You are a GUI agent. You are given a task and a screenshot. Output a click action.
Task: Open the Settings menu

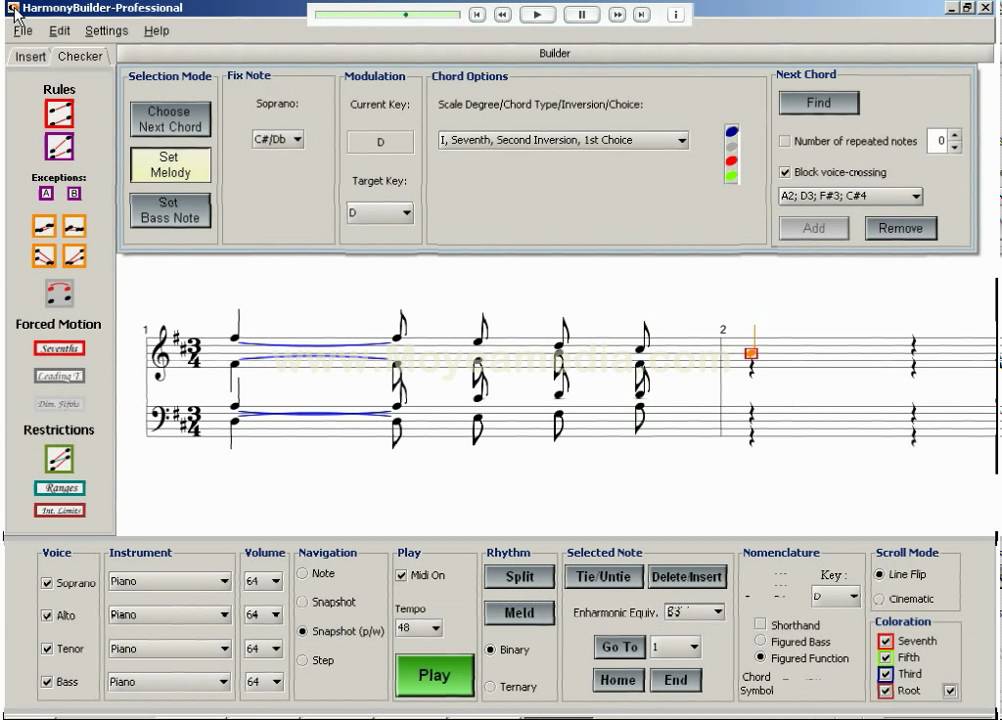click(x=106, y=31)
